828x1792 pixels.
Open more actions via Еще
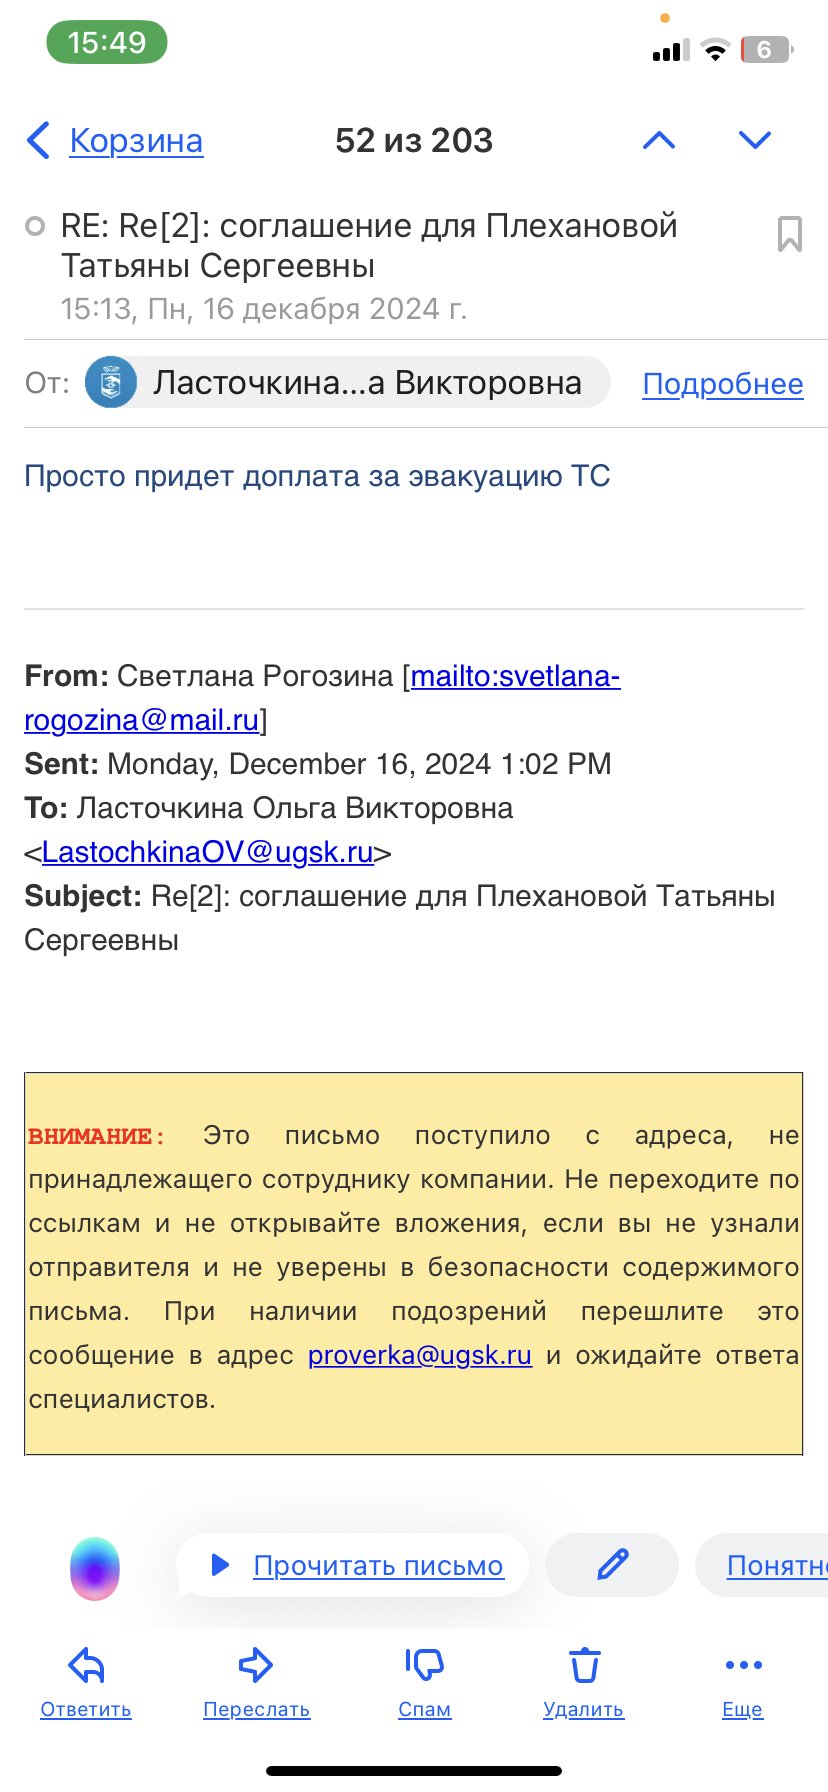[x=743, y=1683]
